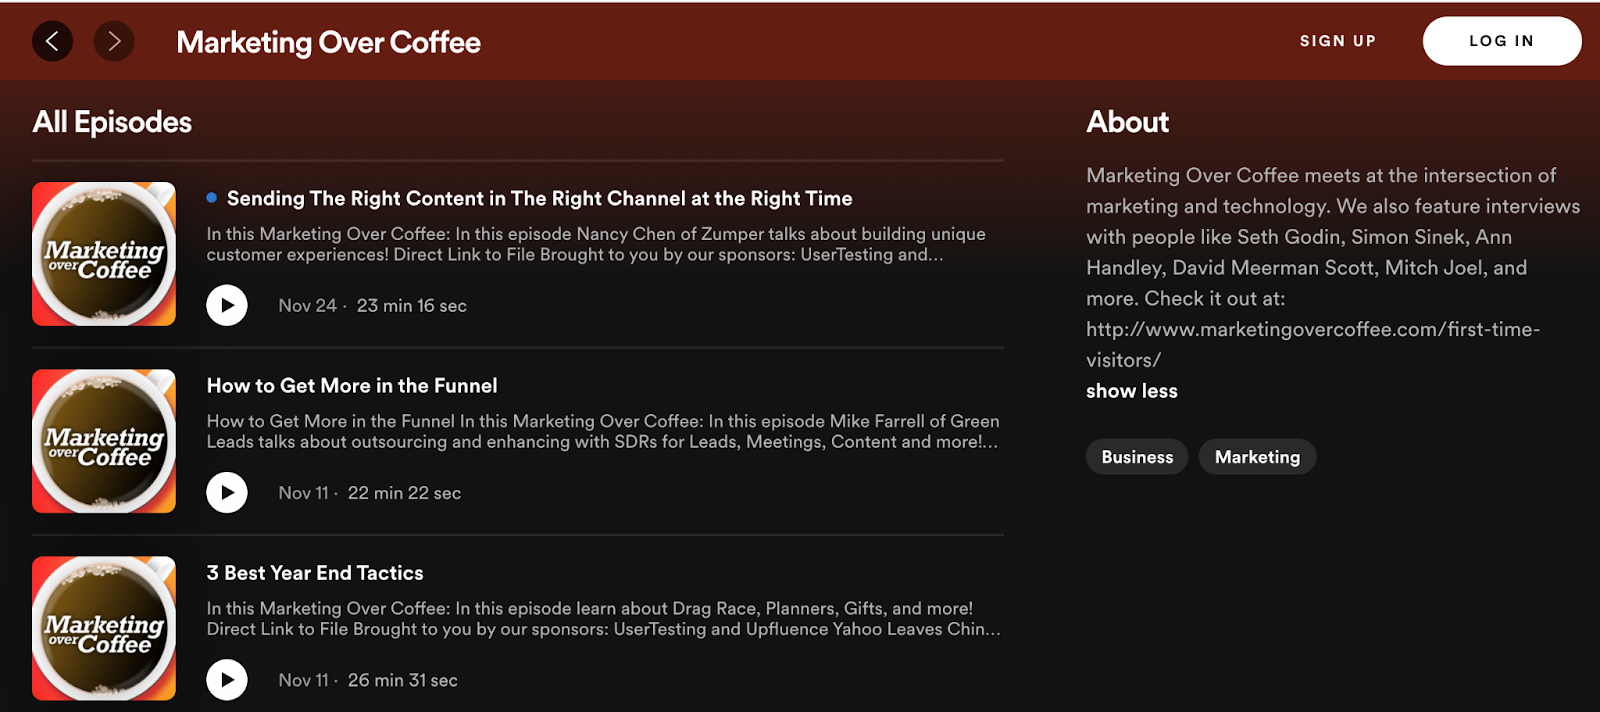This screenshot has height=712, width=1600.
Task: Play the '3 Best Year End Tactics' episode
Action: click(x=227, y=679)
